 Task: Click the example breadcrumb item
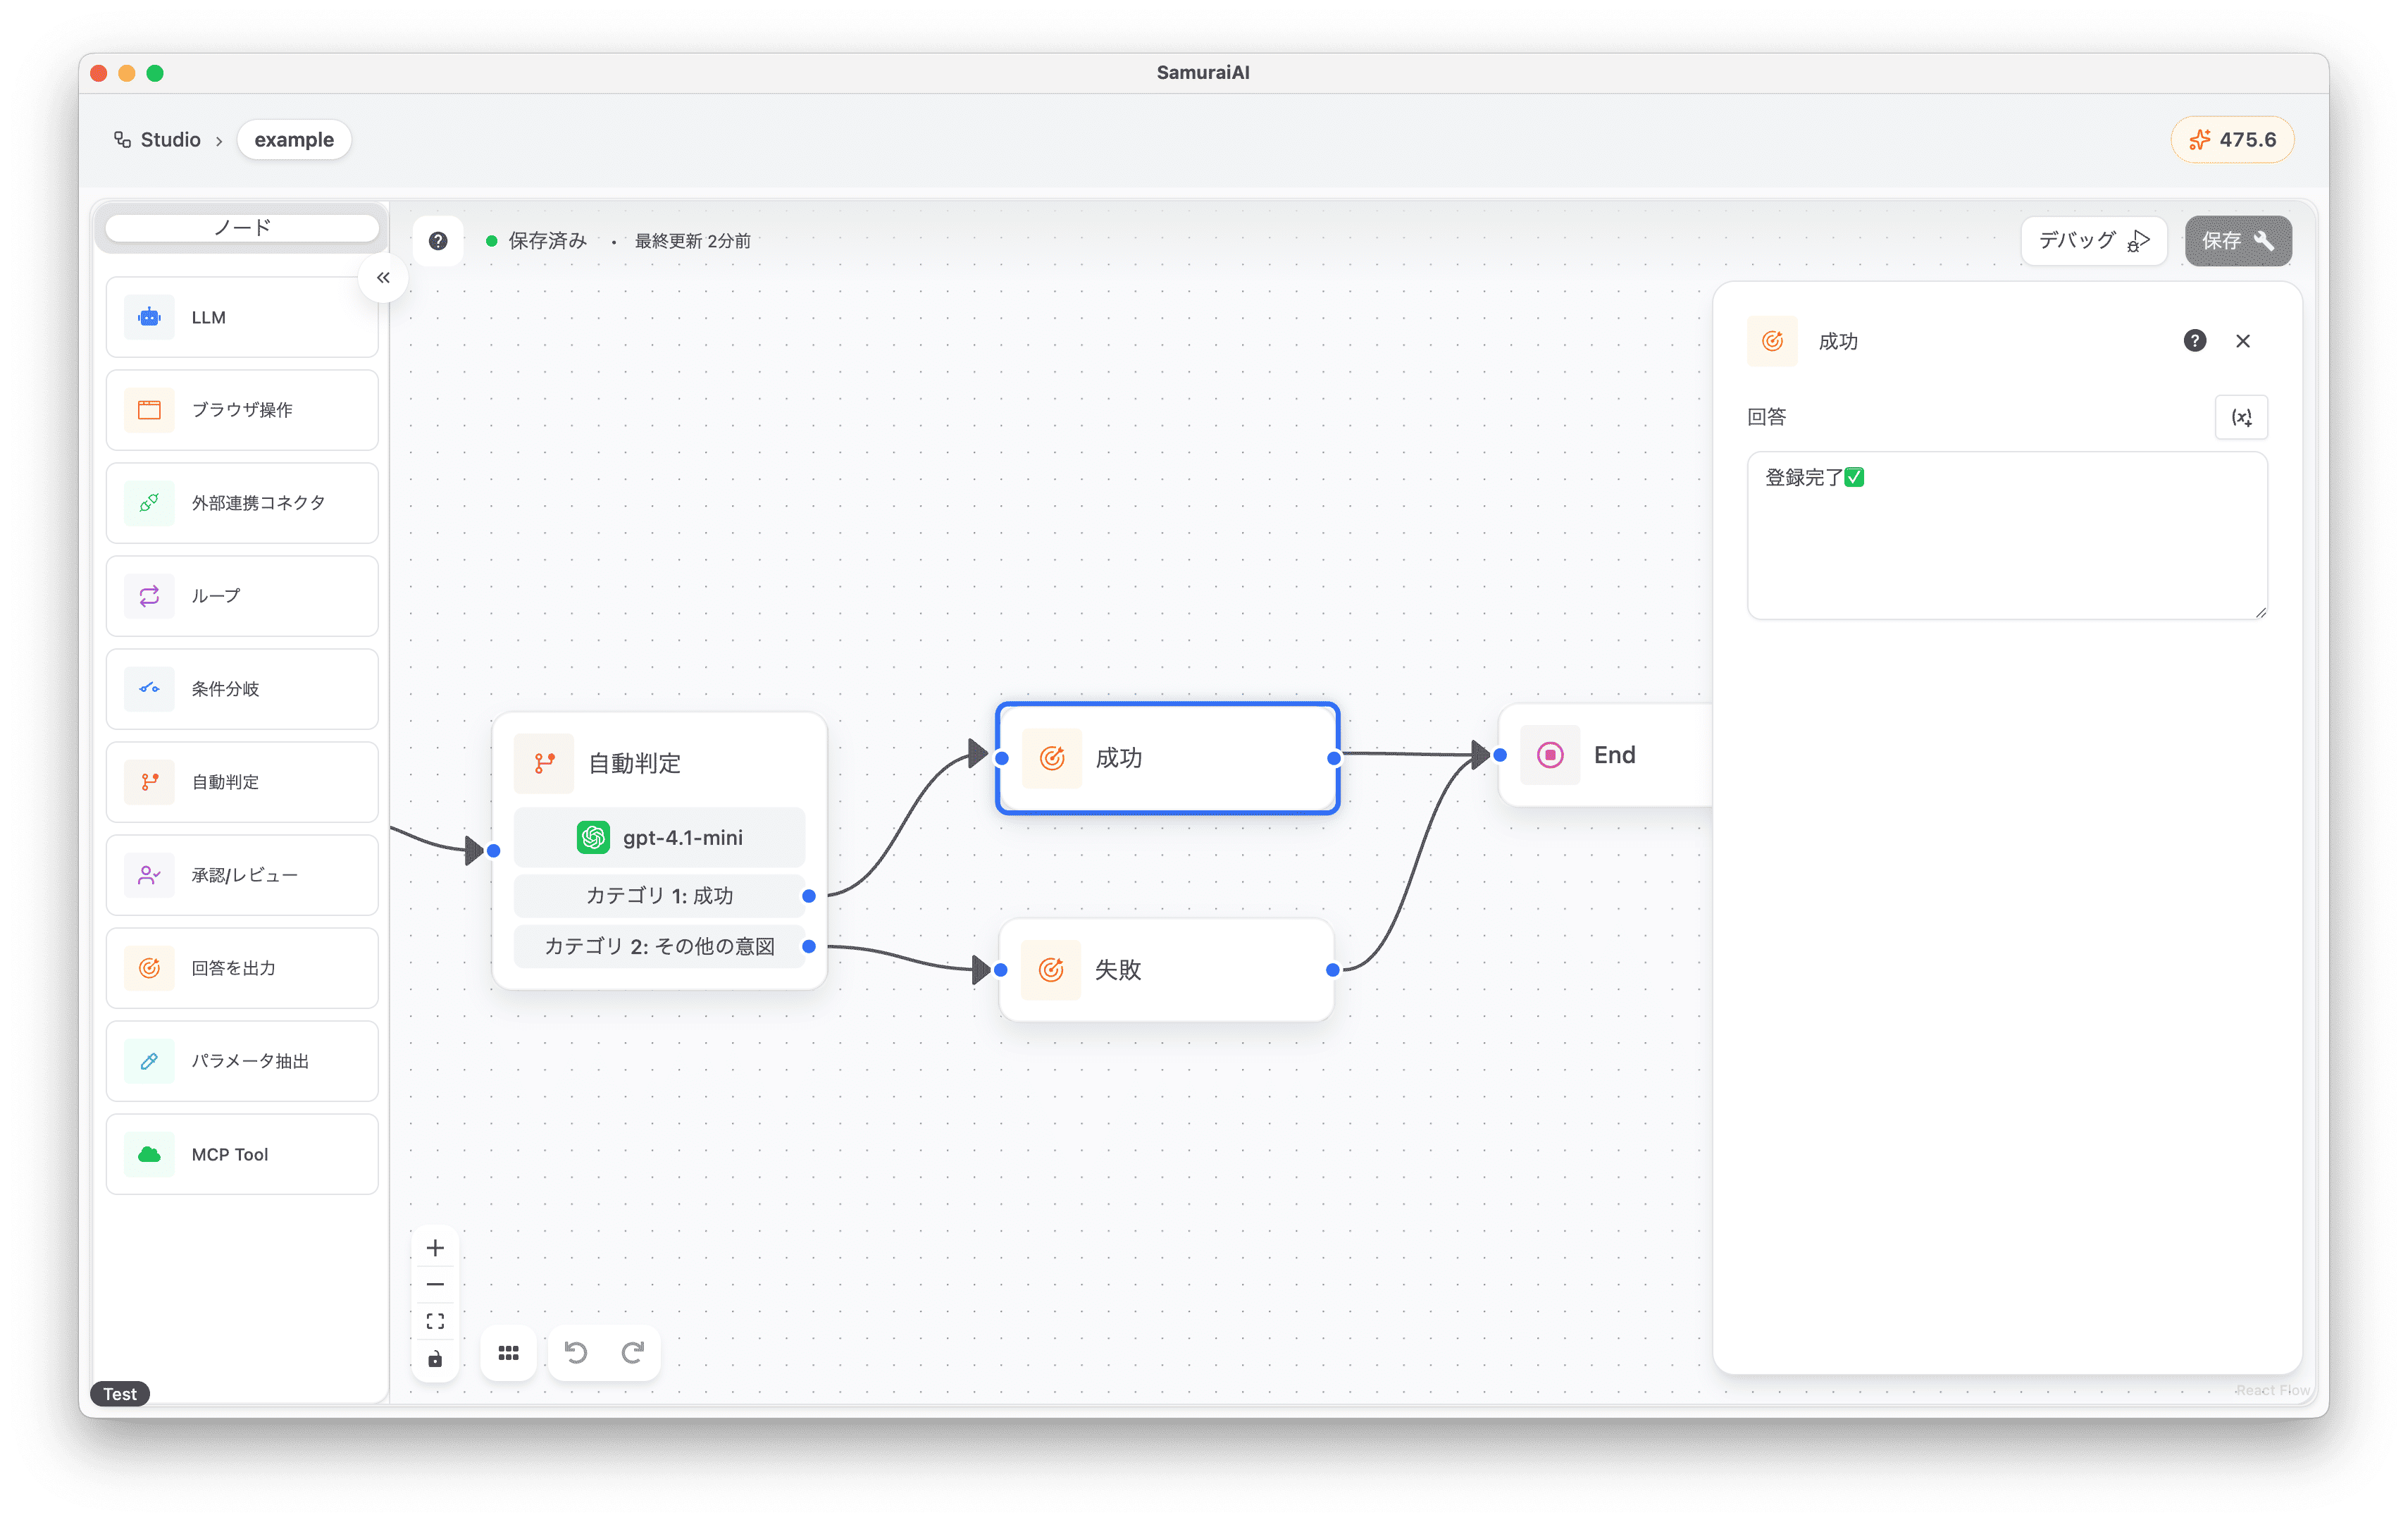294,140
